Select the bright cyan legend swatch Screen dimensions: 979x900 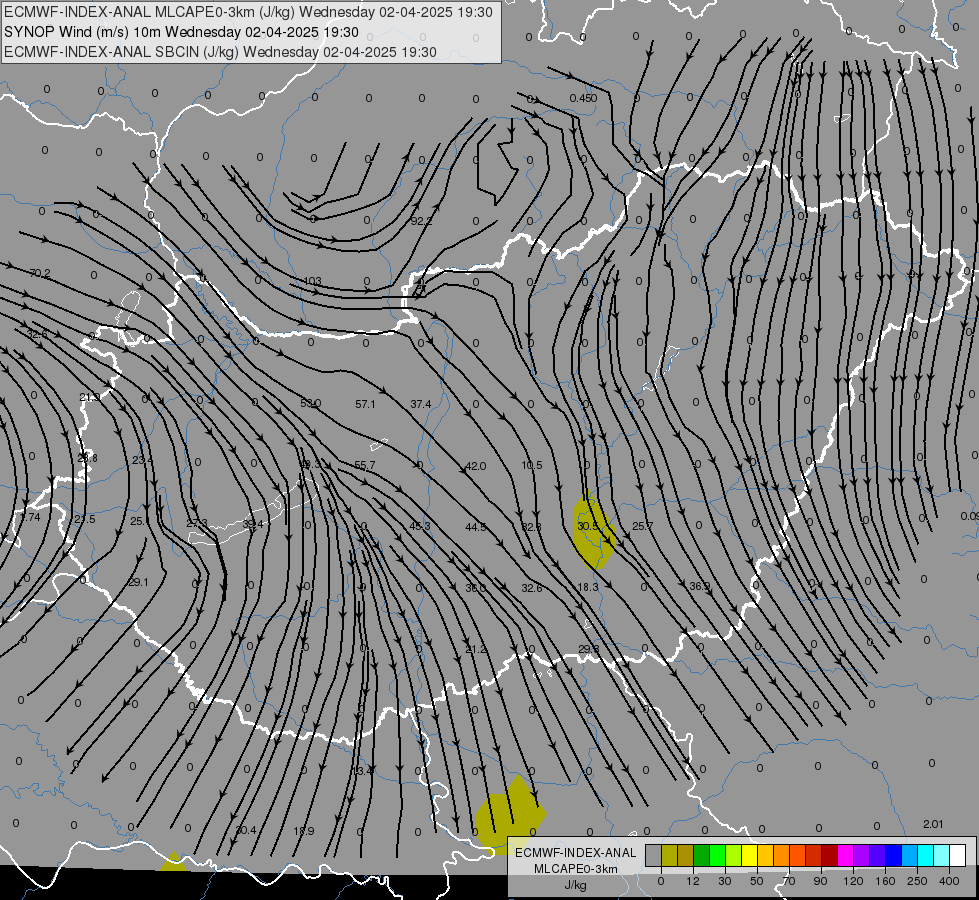tap(925, 855)
